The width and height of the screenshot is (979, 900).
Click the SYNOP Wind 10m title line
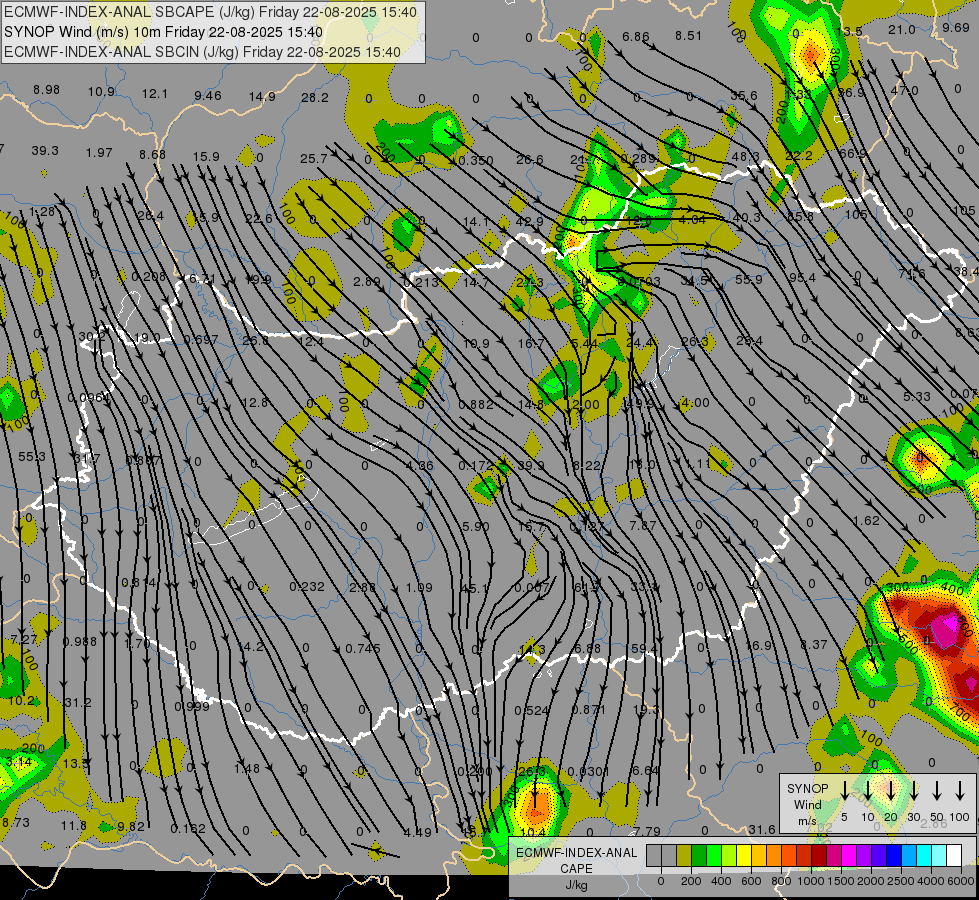point(164,32)
